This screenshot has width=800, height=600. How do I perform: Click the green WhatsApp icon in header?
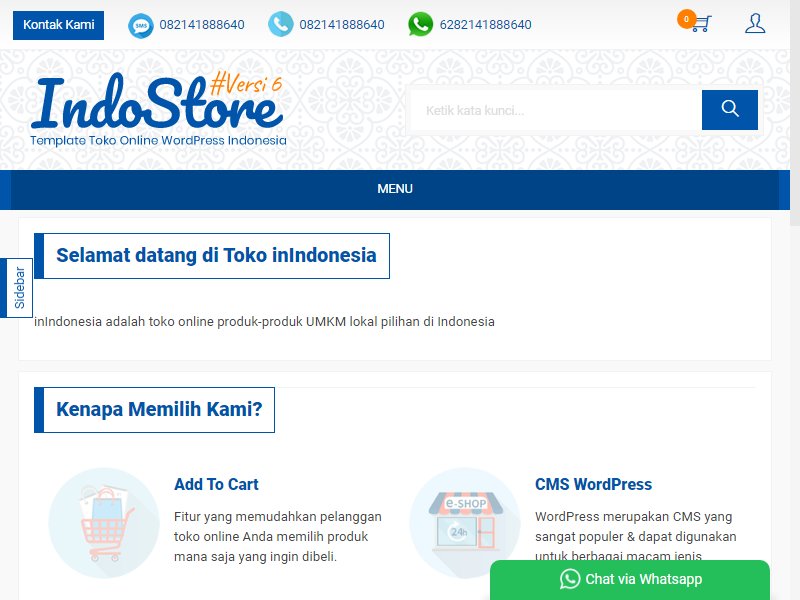click(420, 24)
